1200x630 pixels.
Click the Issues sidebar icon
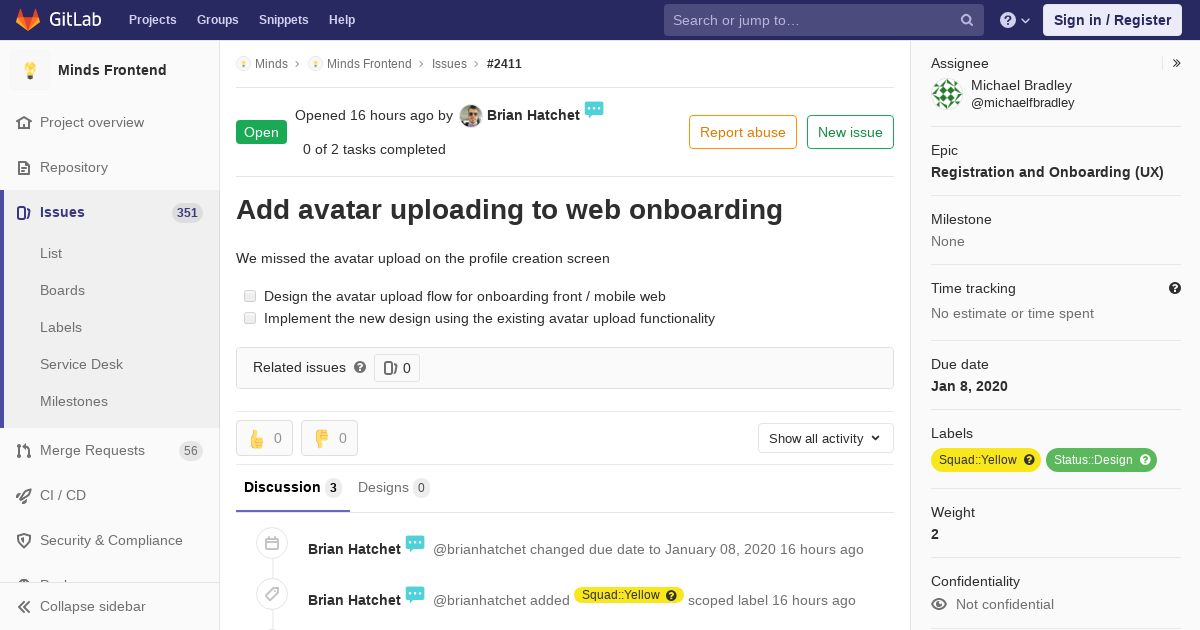(24, 212)
